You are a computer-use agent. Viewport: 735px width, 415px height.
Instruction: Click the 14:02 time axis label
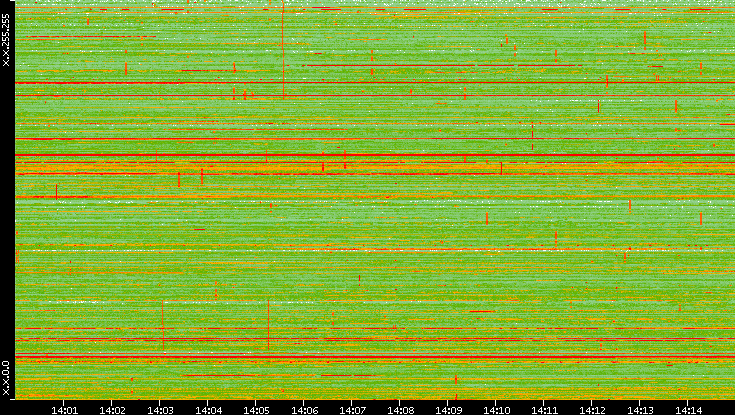[x=112, y=410]
